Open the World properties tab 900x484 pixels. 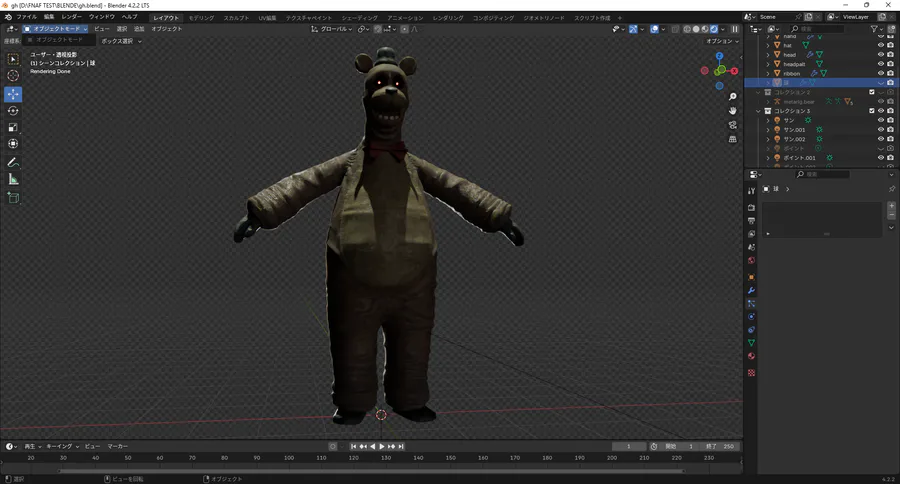751,260
